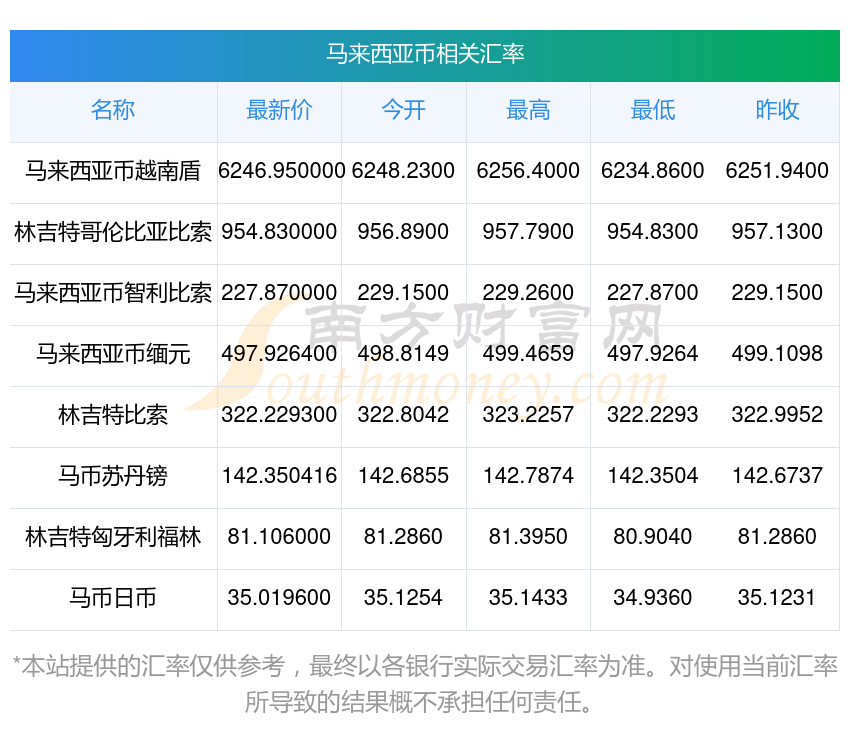Select high value 957.7900
This screenshot has width=850, height=733.
(x=528, y=232)
